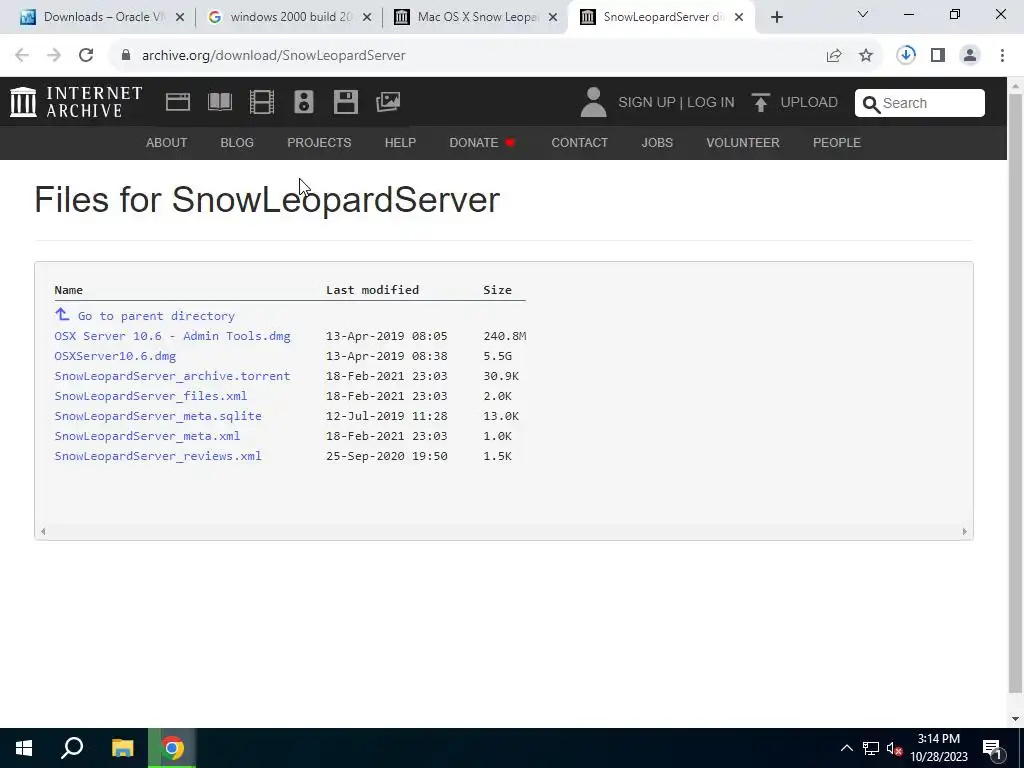Screen dimensions: 1024x768
Task: Open File Explorer from the taskbar
Action: (122, 748)
